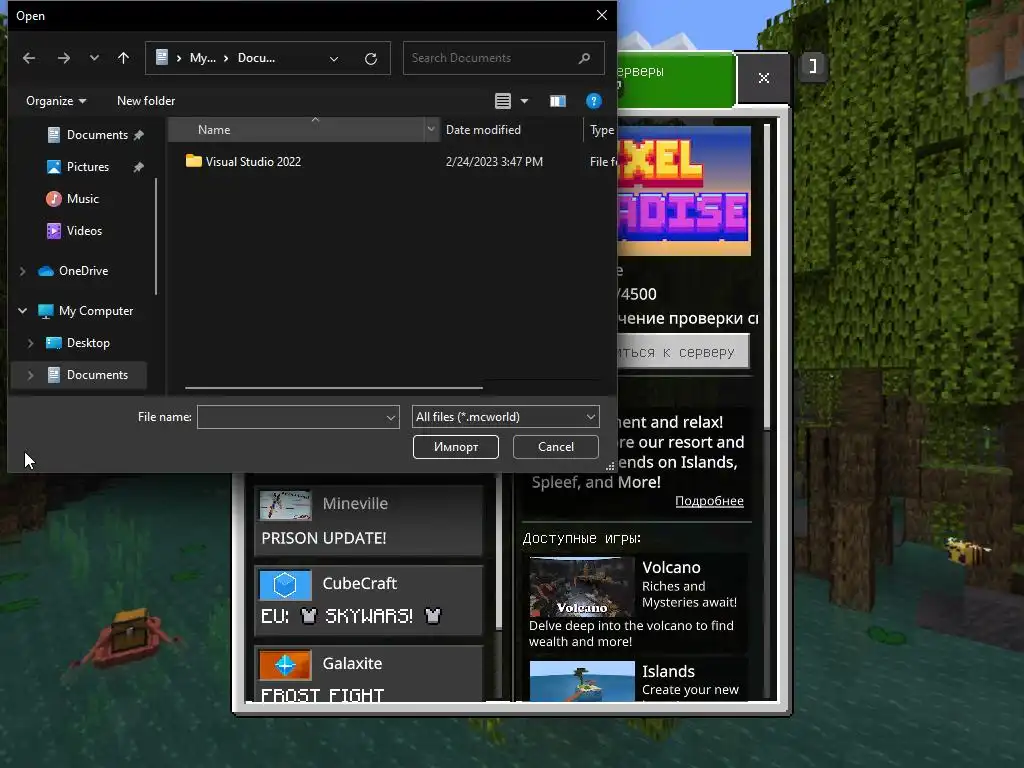Open the Islands game thumbnail

click(582, 681)
